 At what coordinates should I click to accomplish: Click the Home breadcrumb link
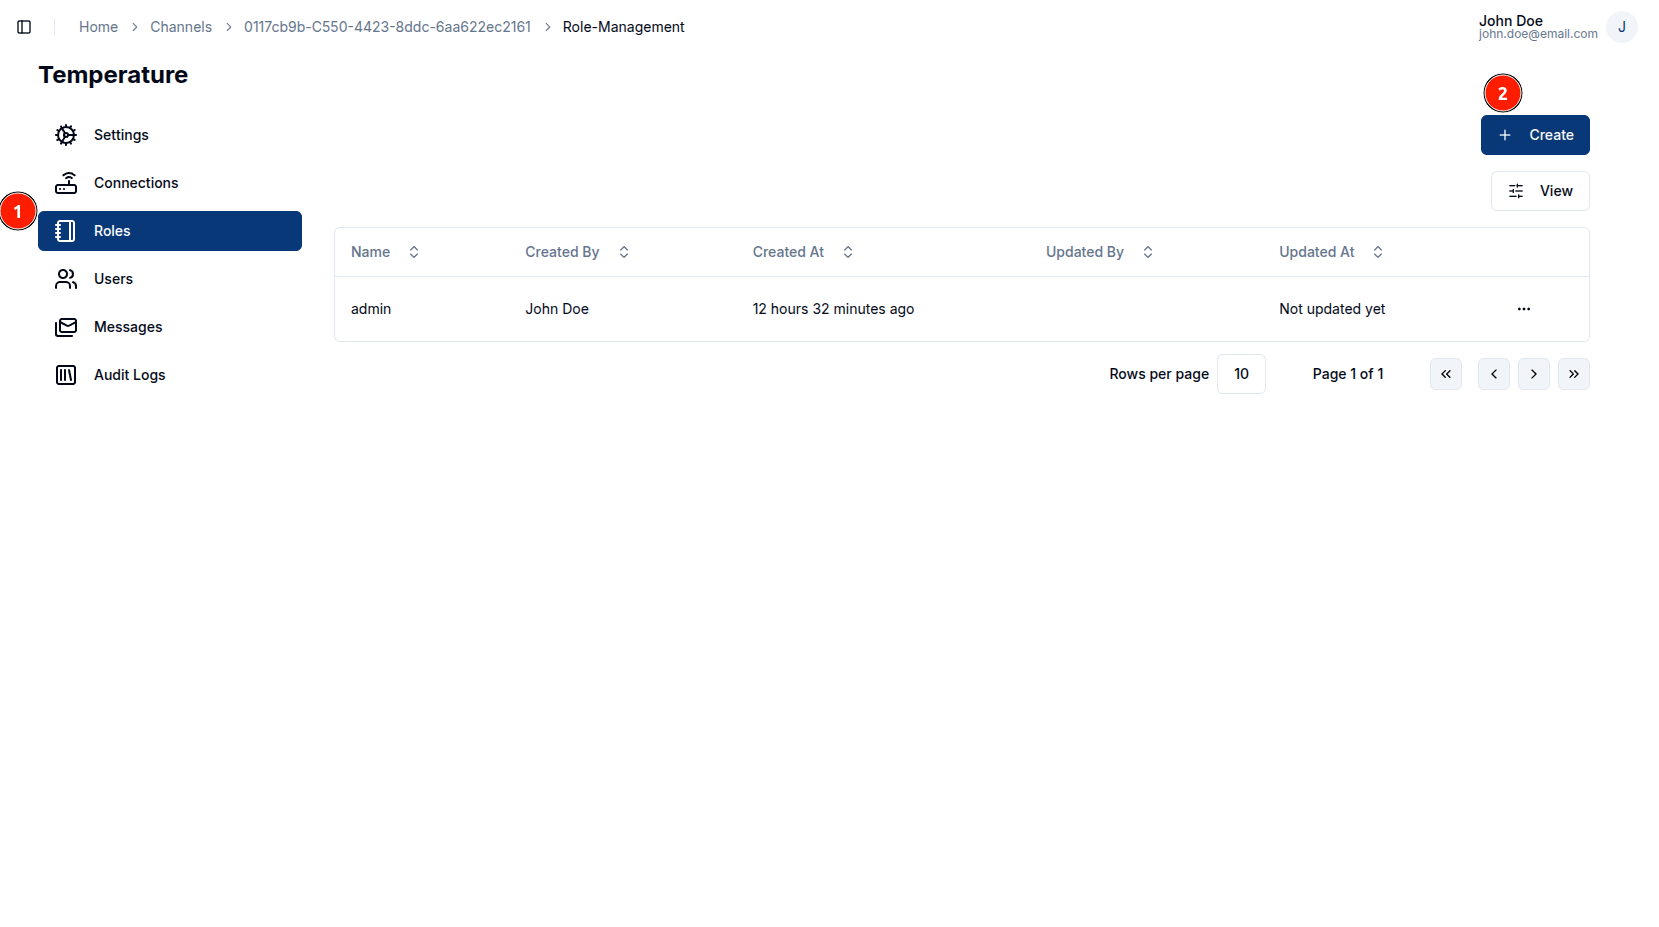click(x=98, y=27)
